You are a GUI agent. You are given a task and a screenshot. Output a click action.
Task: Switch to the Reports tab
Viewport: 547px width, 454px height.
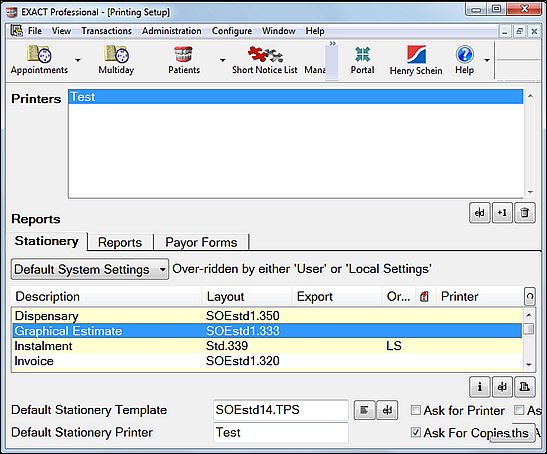[x=120, y=242]
